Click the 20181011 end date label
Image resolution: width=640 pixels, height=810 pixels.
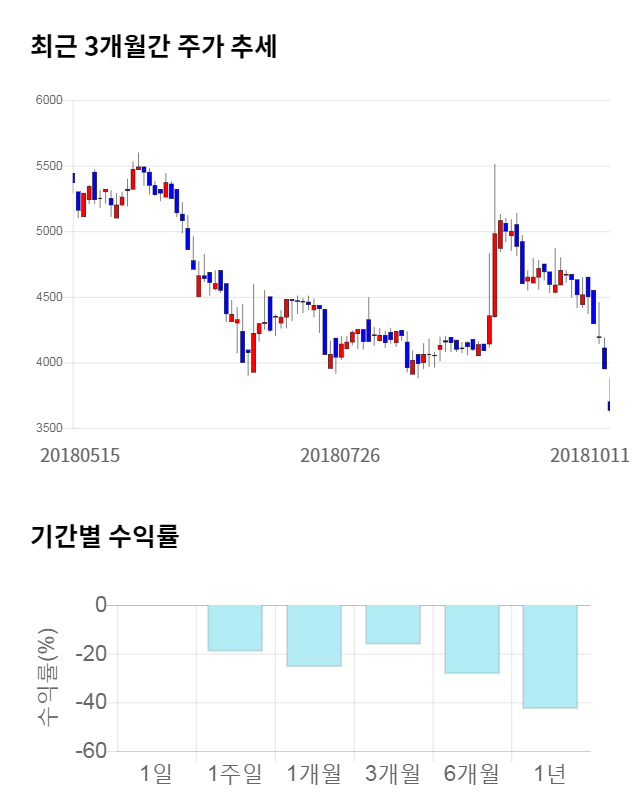589,455
